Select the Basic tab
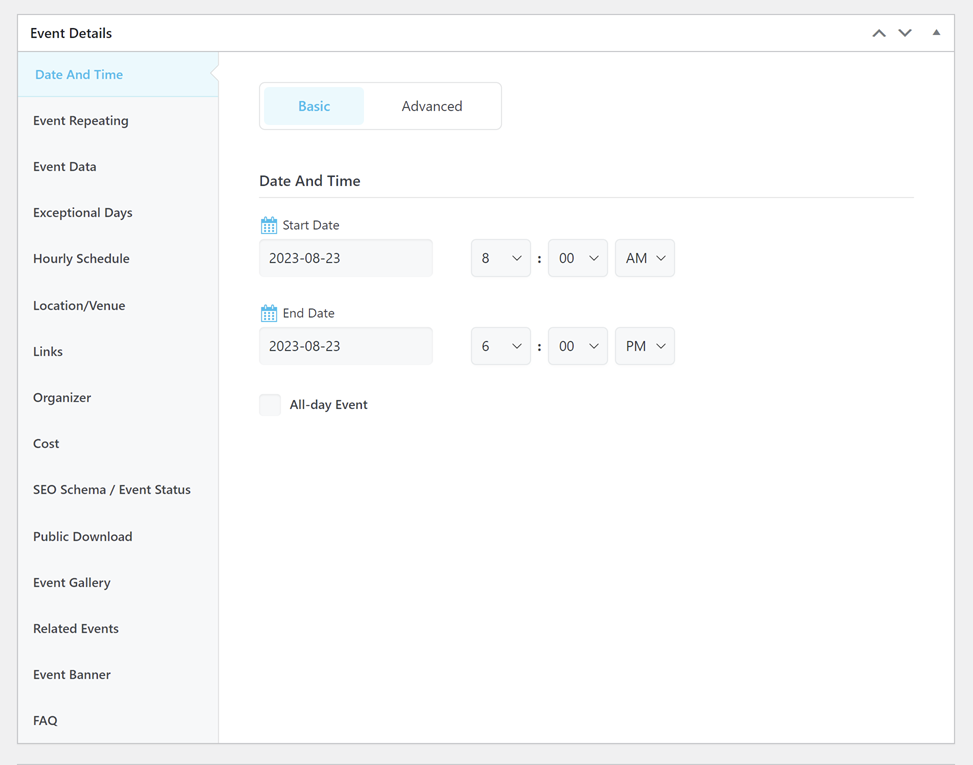The height and width of the screenshot is (765, 973). 314,106
